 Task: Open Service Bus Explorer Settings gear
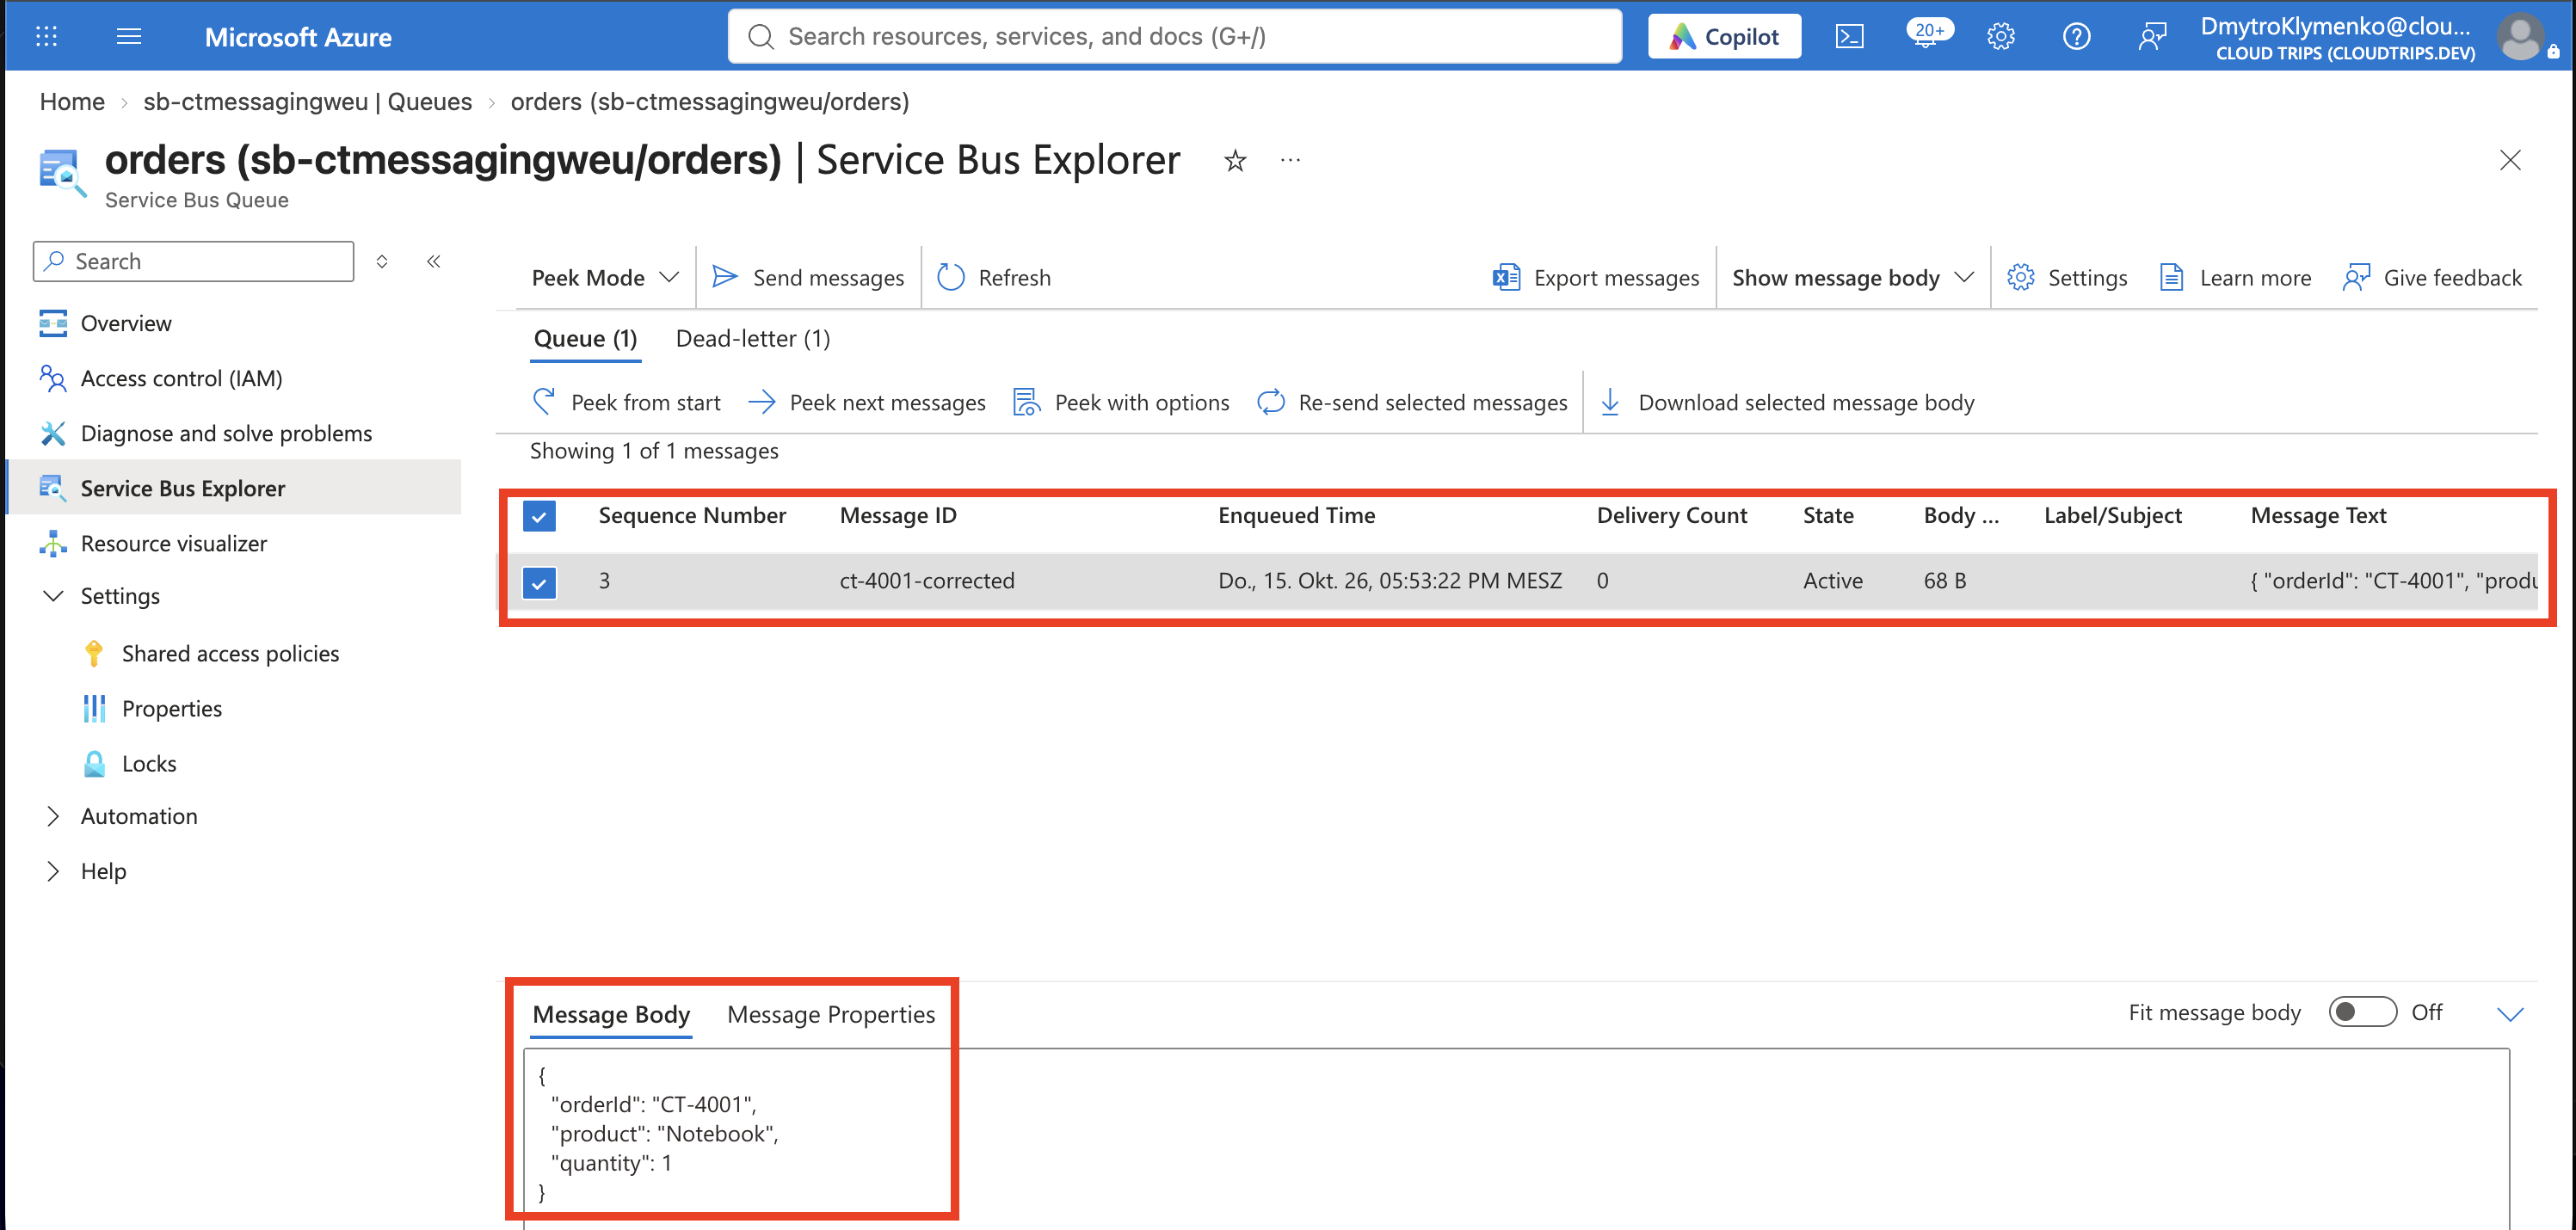tap(2020, 277)
